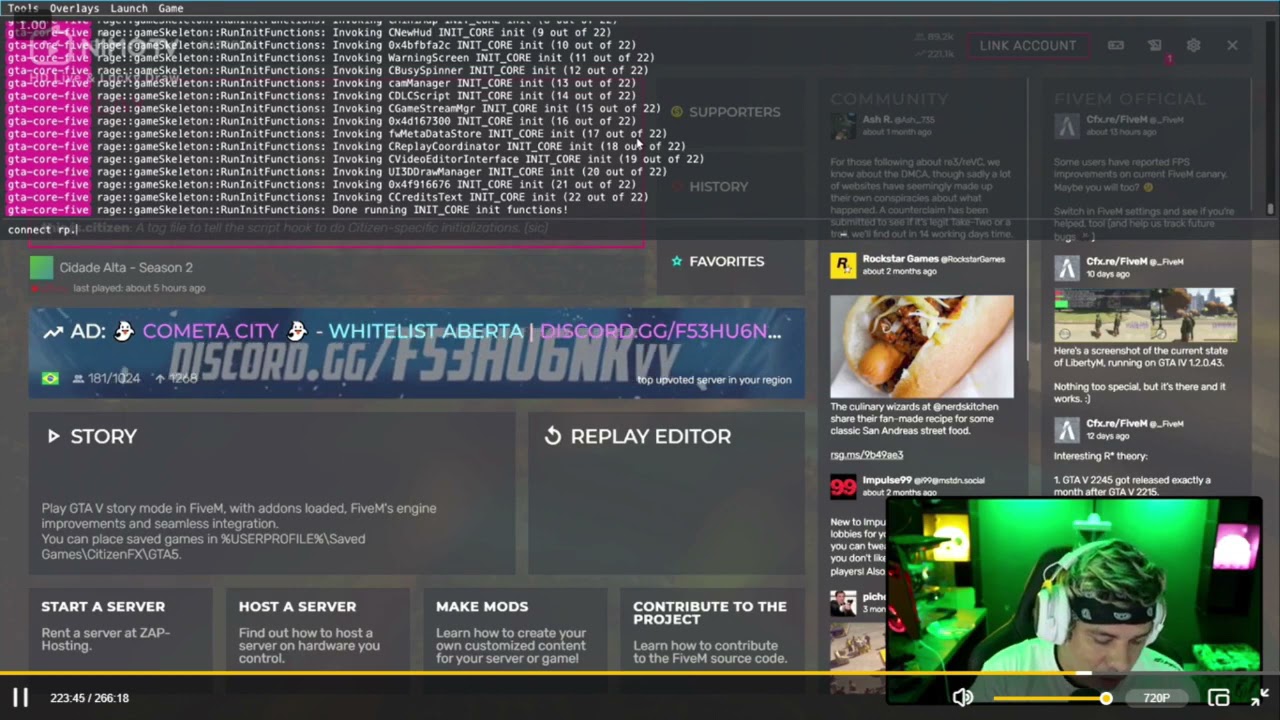
Task: Click the FIVEM OFFICIAL feed heading
Action: coord(1130,99)
